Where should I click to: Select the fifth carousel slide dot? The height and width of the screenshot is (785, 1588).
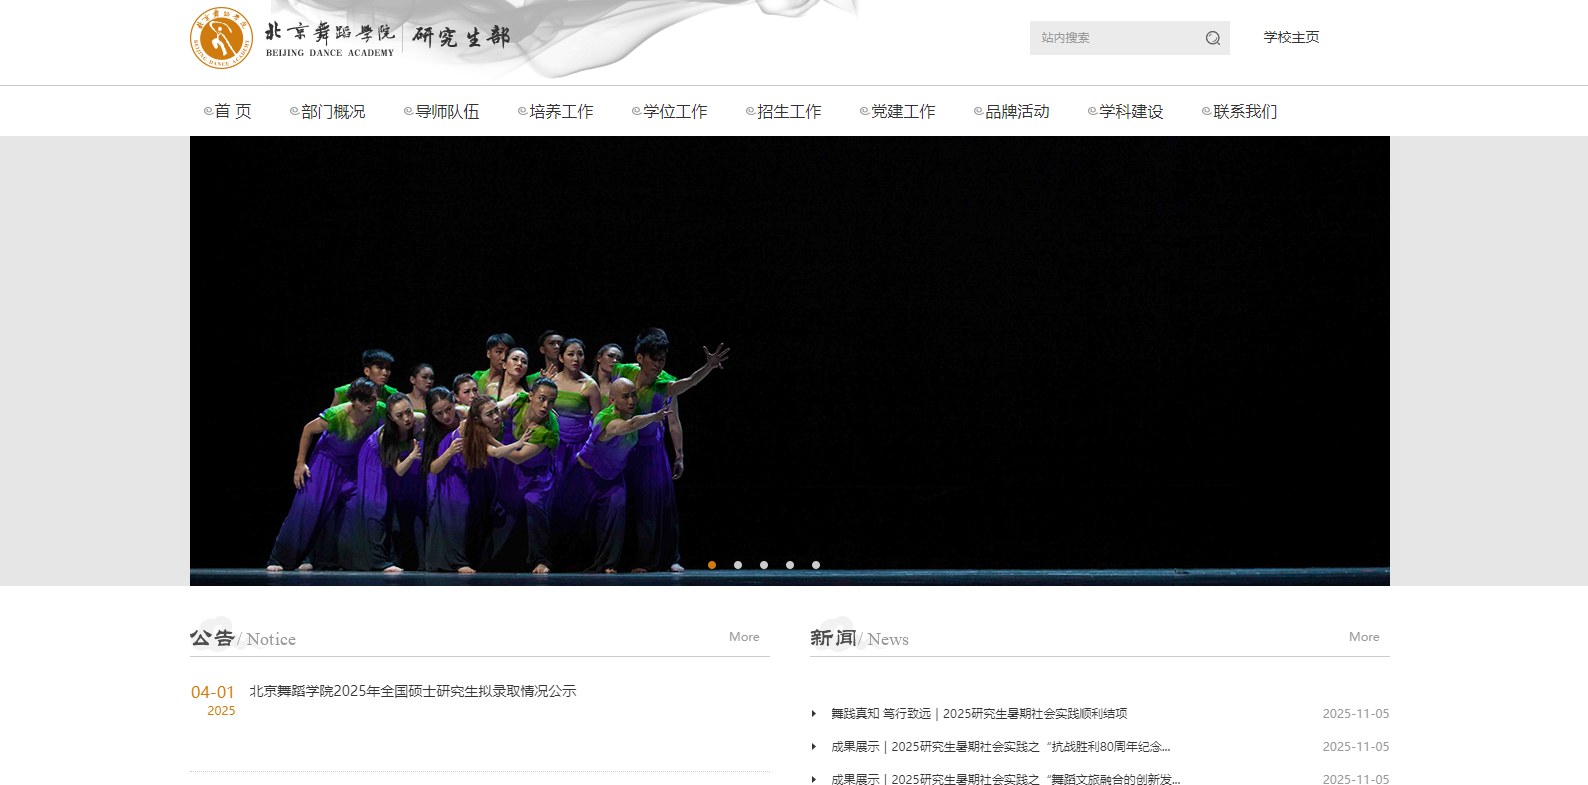816,565
